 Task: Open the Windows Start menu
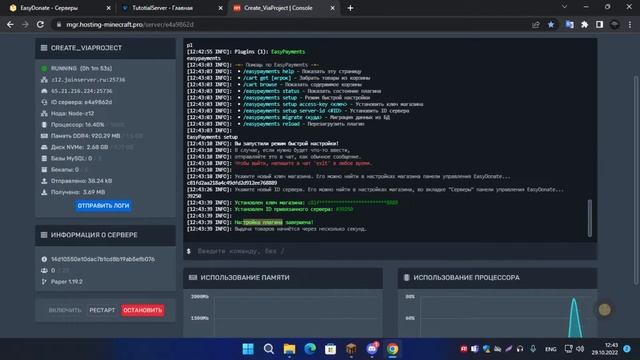tap(248, 349)
